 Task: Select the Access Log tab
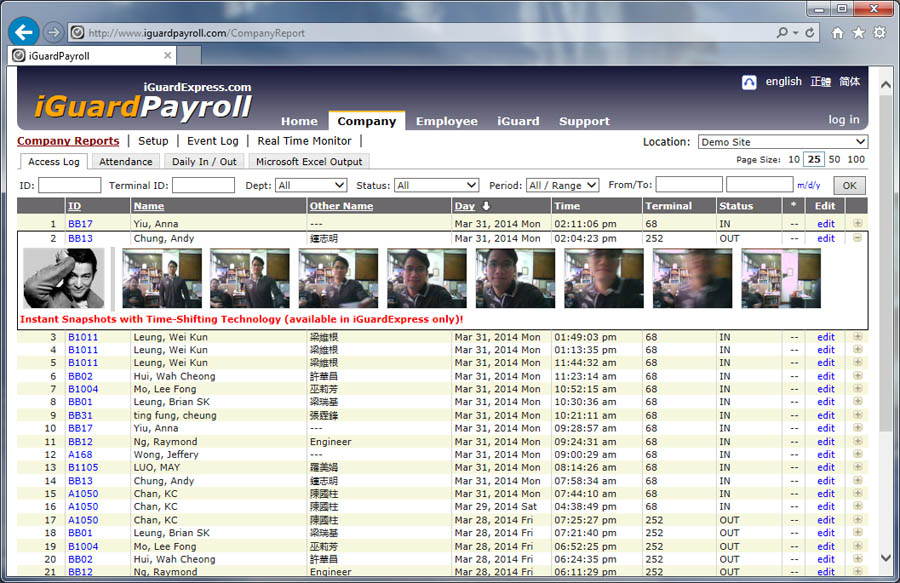pos(54,162)
